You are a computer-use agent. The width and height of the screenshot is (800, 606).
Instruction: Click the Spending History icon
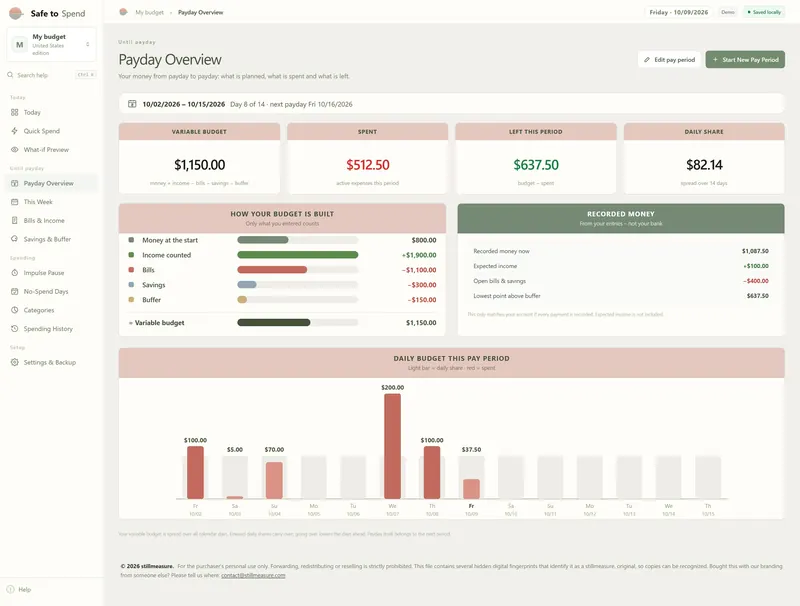[x=14, y=329]
